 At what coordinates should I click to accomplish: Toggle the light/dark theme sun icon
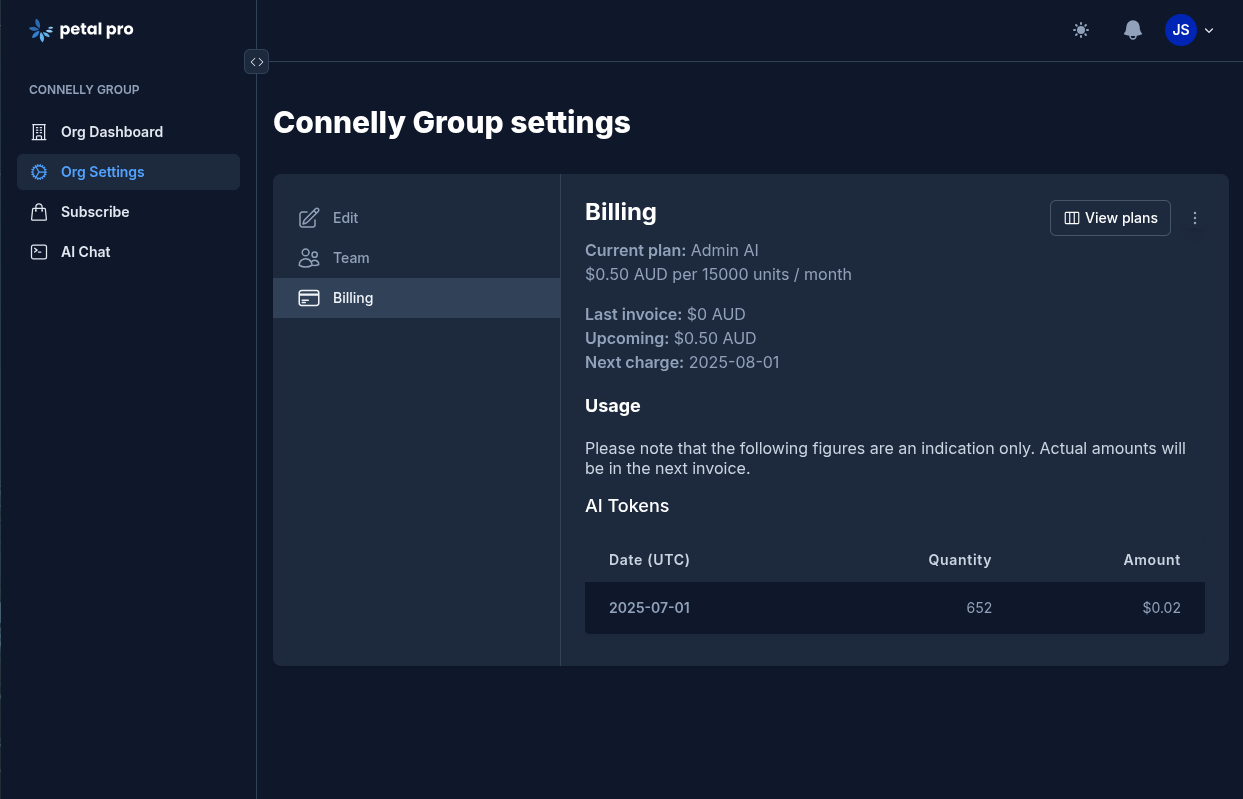1081,30
